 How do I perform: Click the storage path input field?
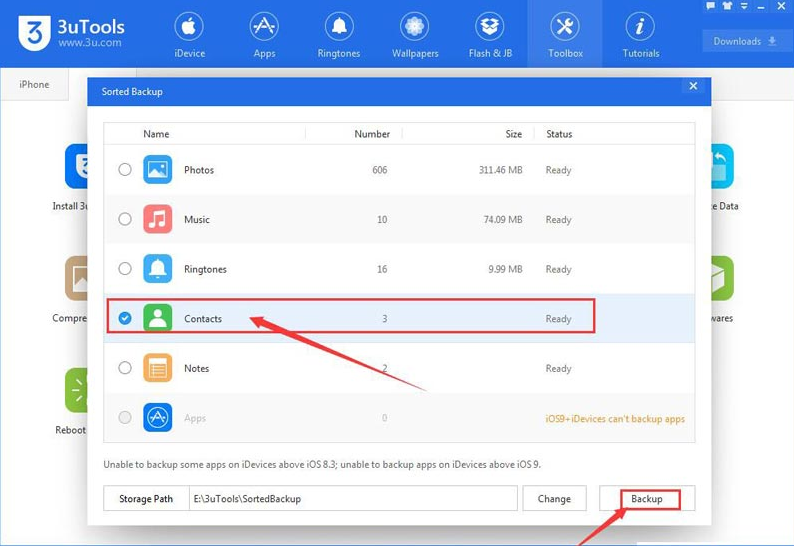click(353, 499)
